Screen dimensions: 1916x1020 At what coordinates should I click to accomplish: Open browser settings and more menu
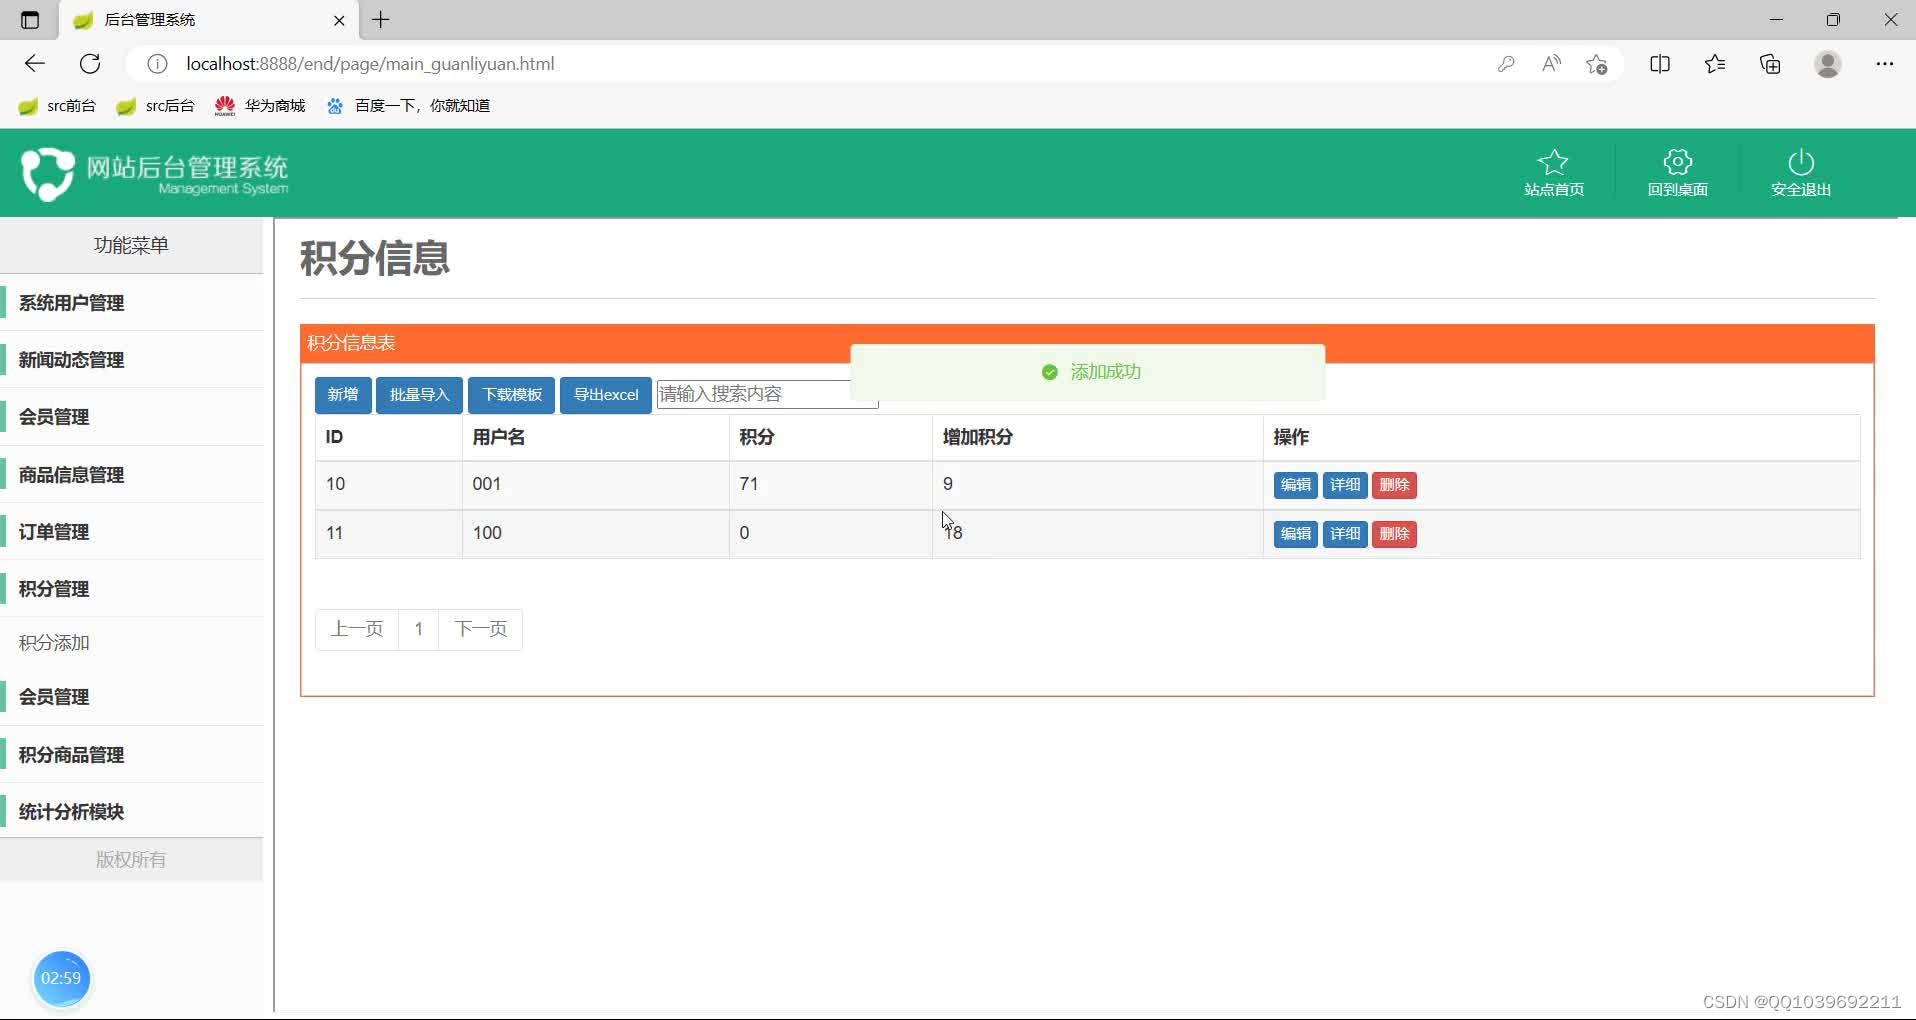1885,64
